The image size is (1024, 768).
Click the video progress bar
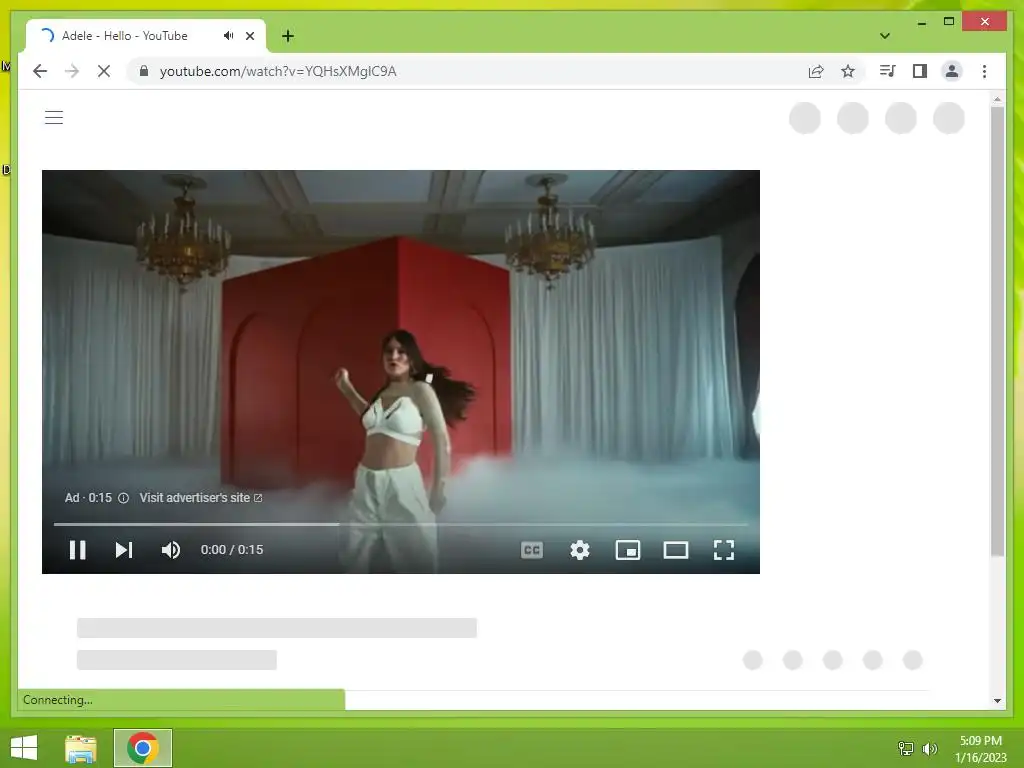point(400,524)
